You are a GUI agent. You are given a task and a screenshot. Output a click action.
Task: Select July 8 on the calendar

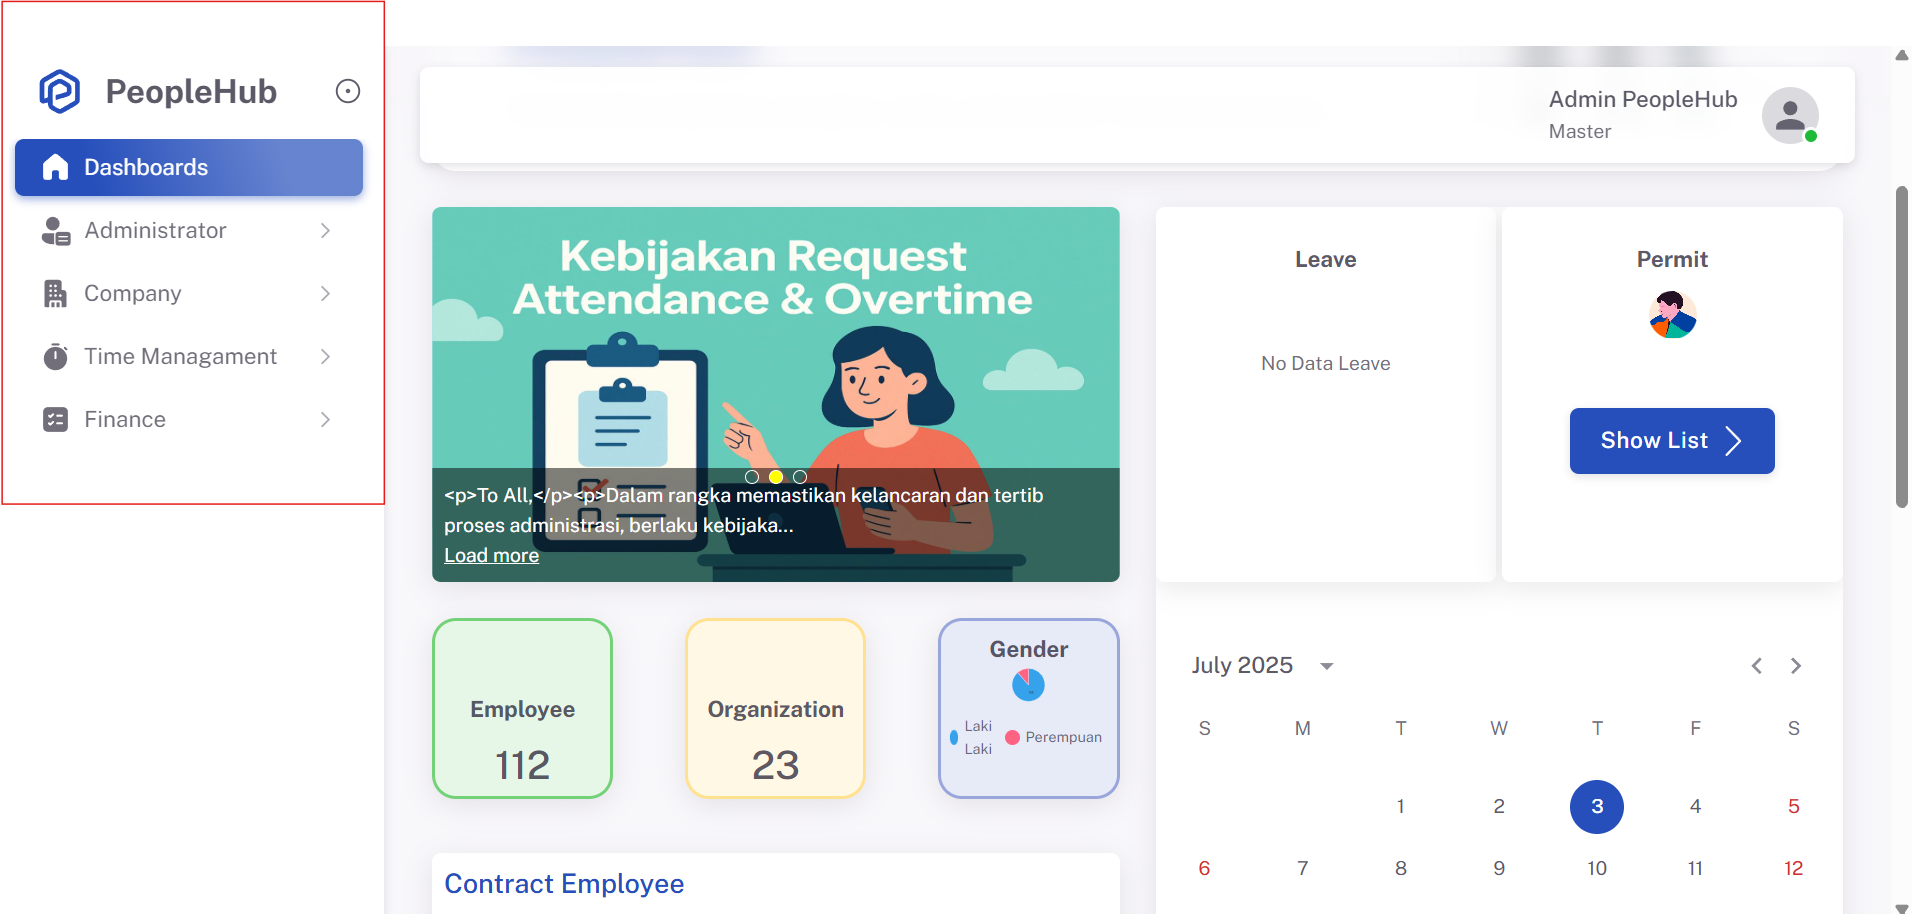(x=1401, y=868)
